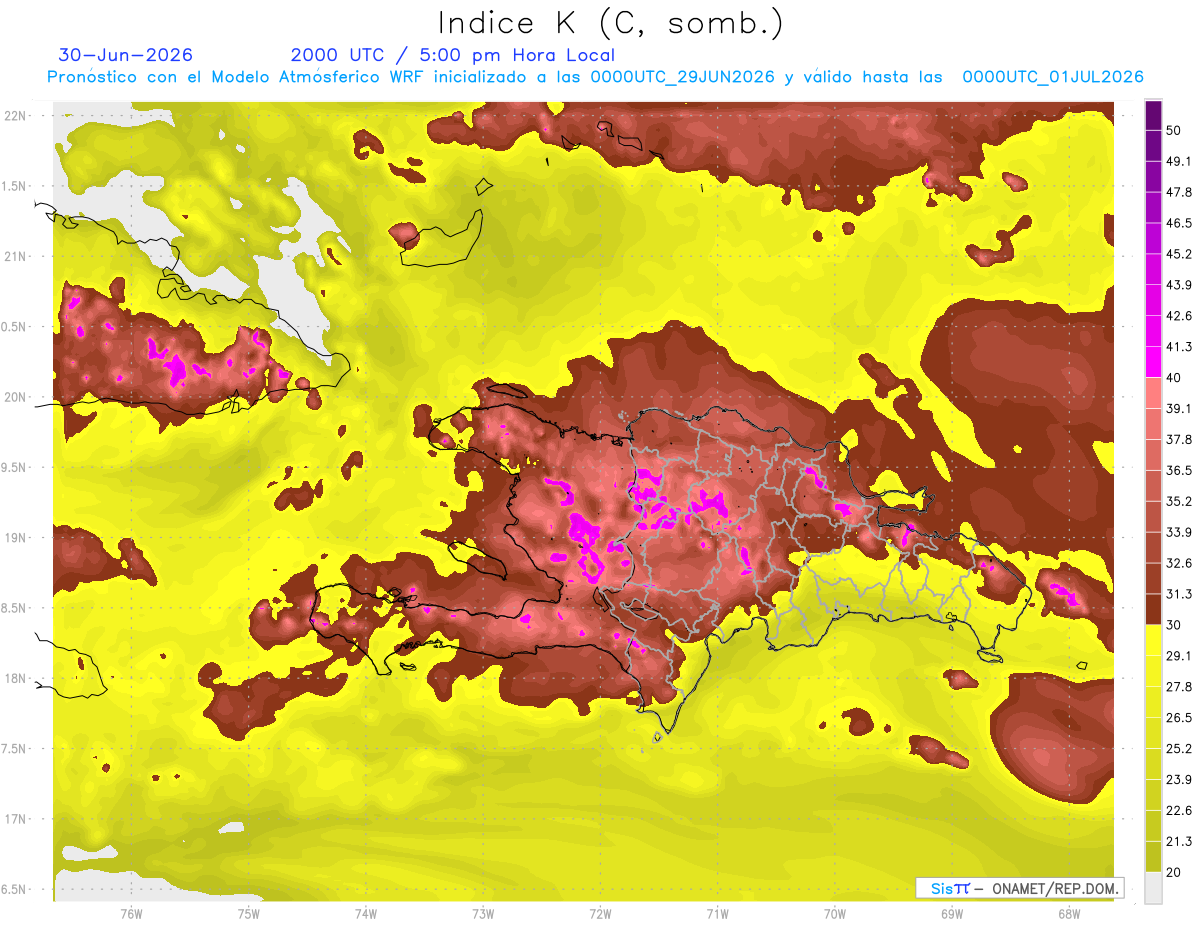Image resolution: width=1200 pixels, height=927 pixels.
Task: Click the "75W" longitude label
Action: 249,914
